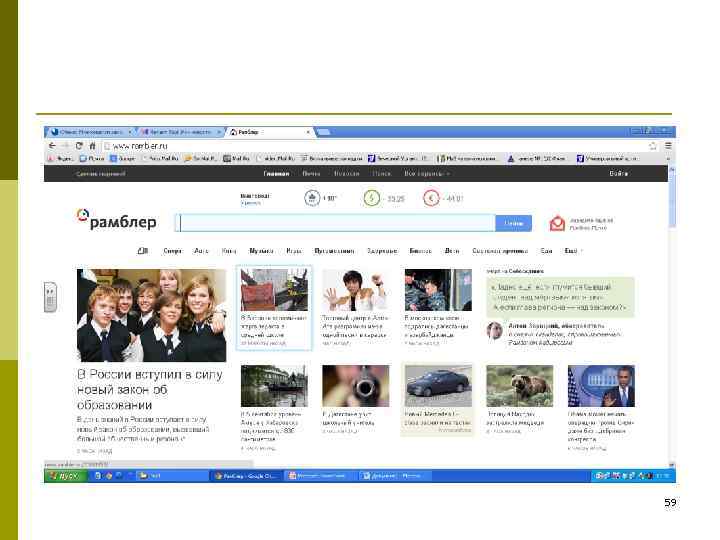
Task: Click the newspaper icon before Спорт
Action: 143,251
